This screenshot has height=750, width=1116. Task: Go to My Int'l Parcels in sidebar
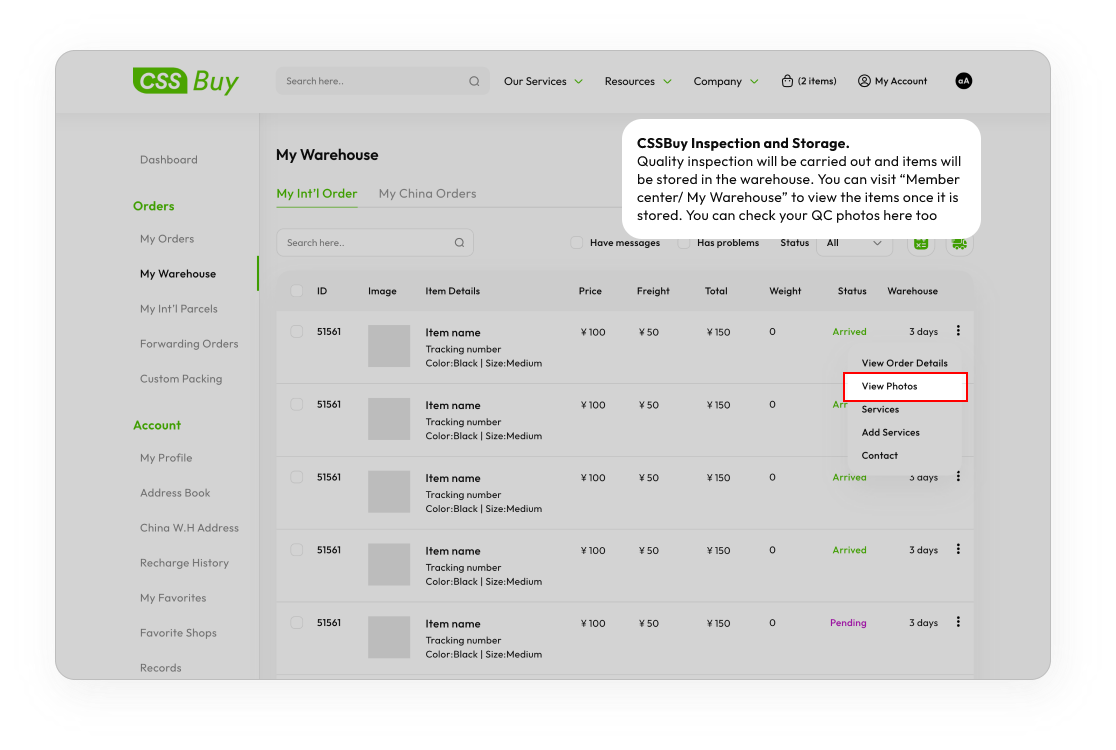pos(178,309)
